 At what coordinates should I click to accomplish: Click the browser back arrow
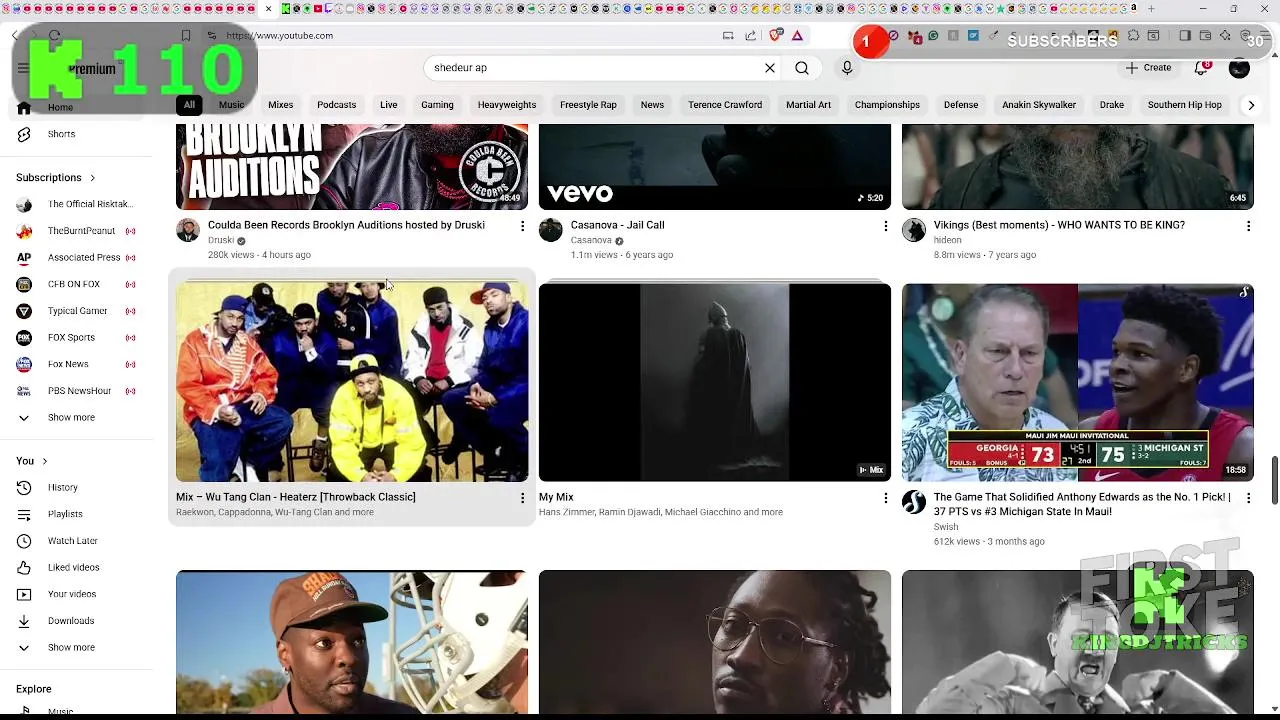[x=15, y=35]
